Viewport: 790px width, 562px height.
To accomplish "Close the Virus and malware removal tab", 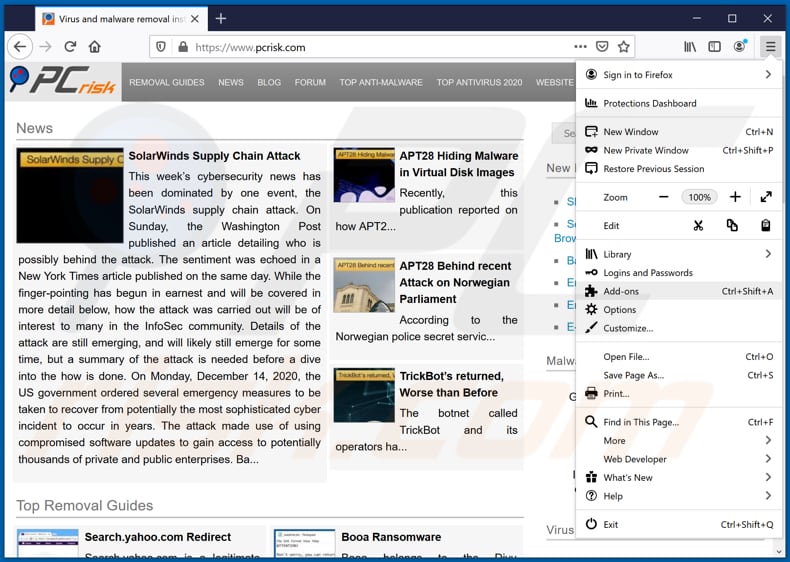I will tap(195, 19).
